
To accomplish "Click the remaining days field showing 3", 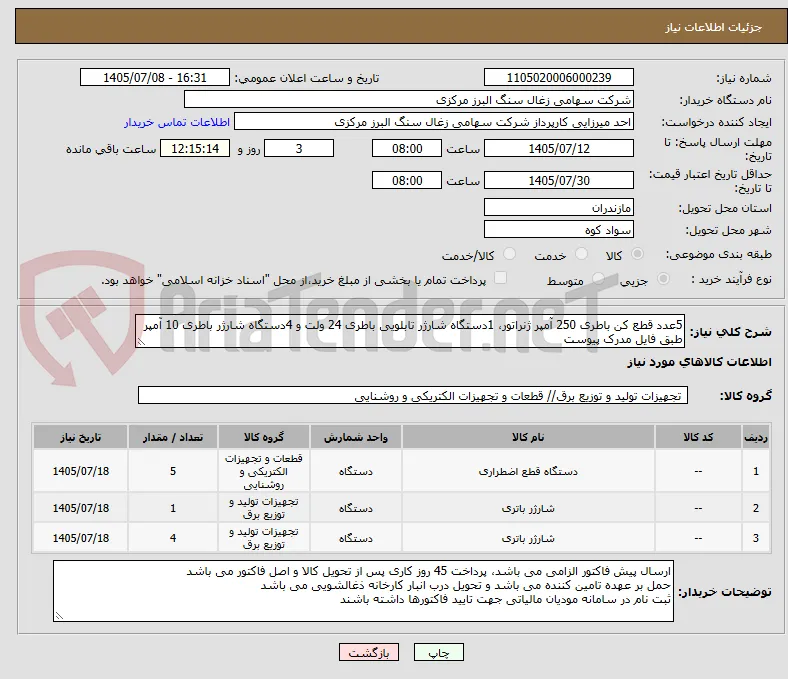I will [299, 148].
